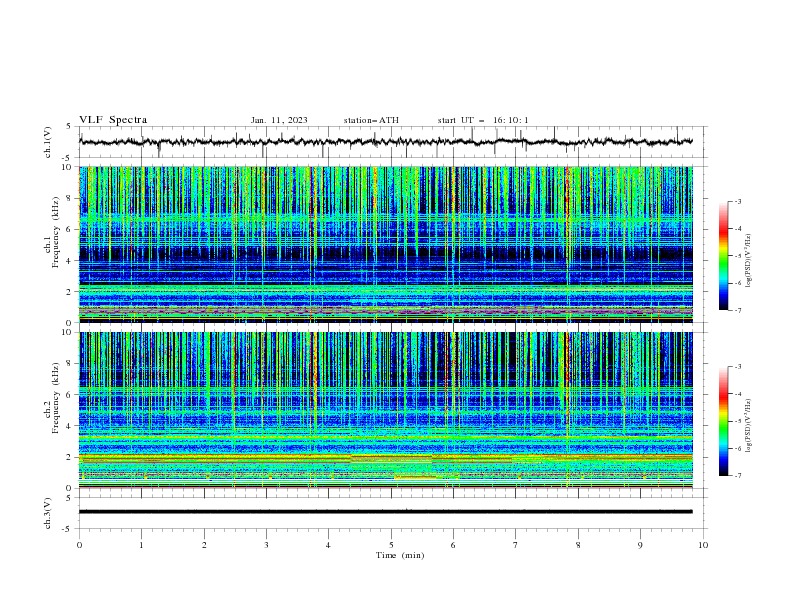792x612 pixels.
Task: Click the ch.2 spectrogram color bar
Action: [724, 421]
